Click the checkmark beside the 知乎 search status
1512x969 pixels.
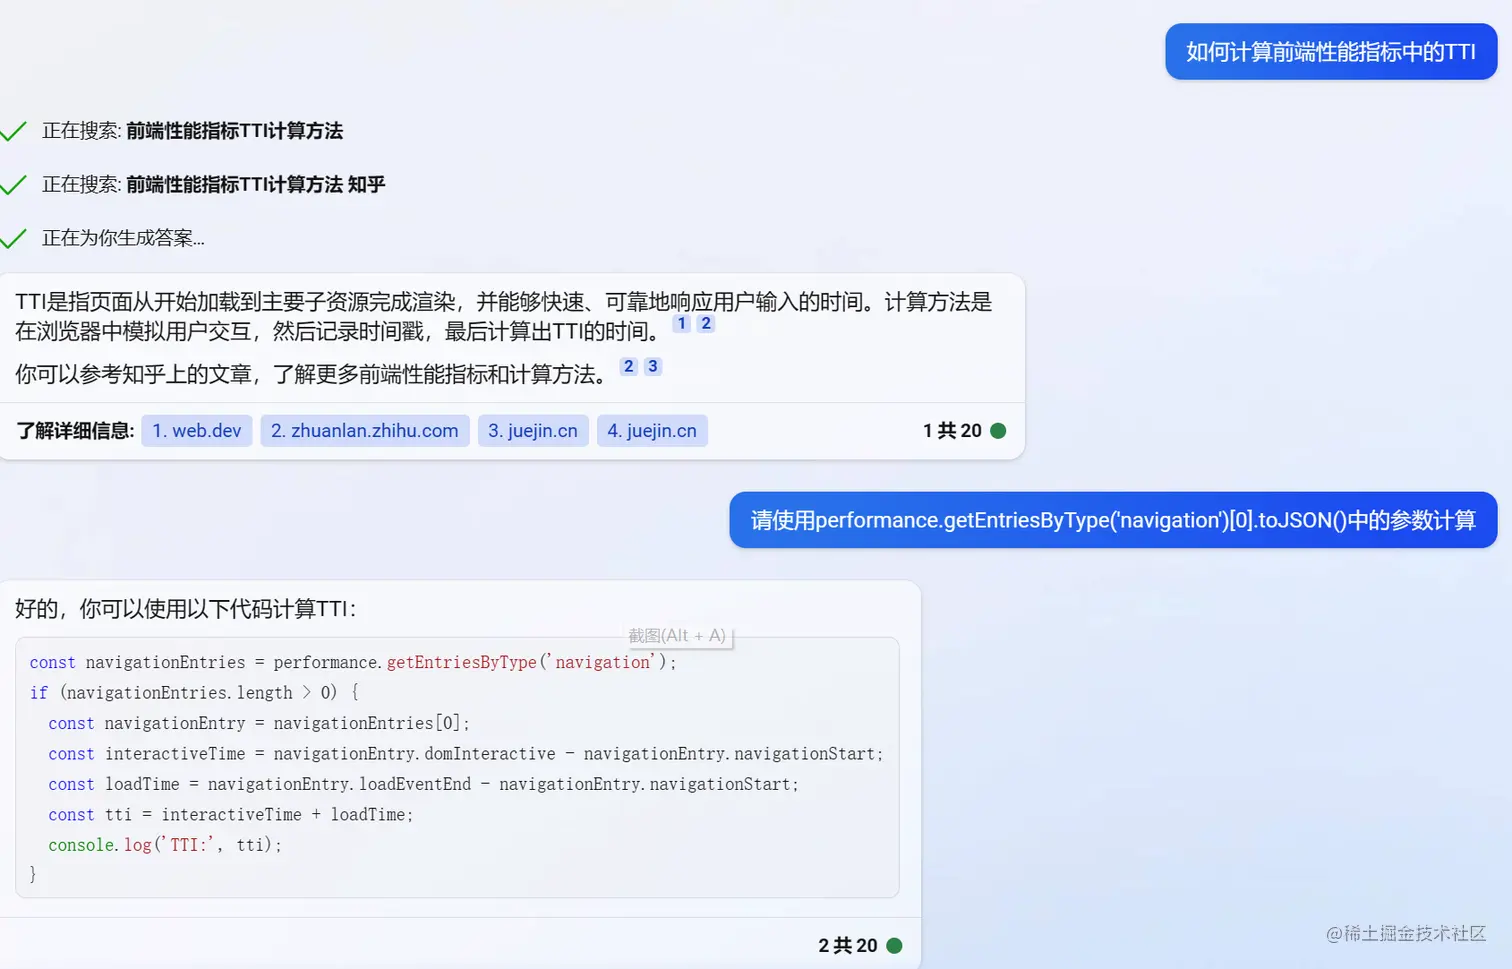point(13,185)
